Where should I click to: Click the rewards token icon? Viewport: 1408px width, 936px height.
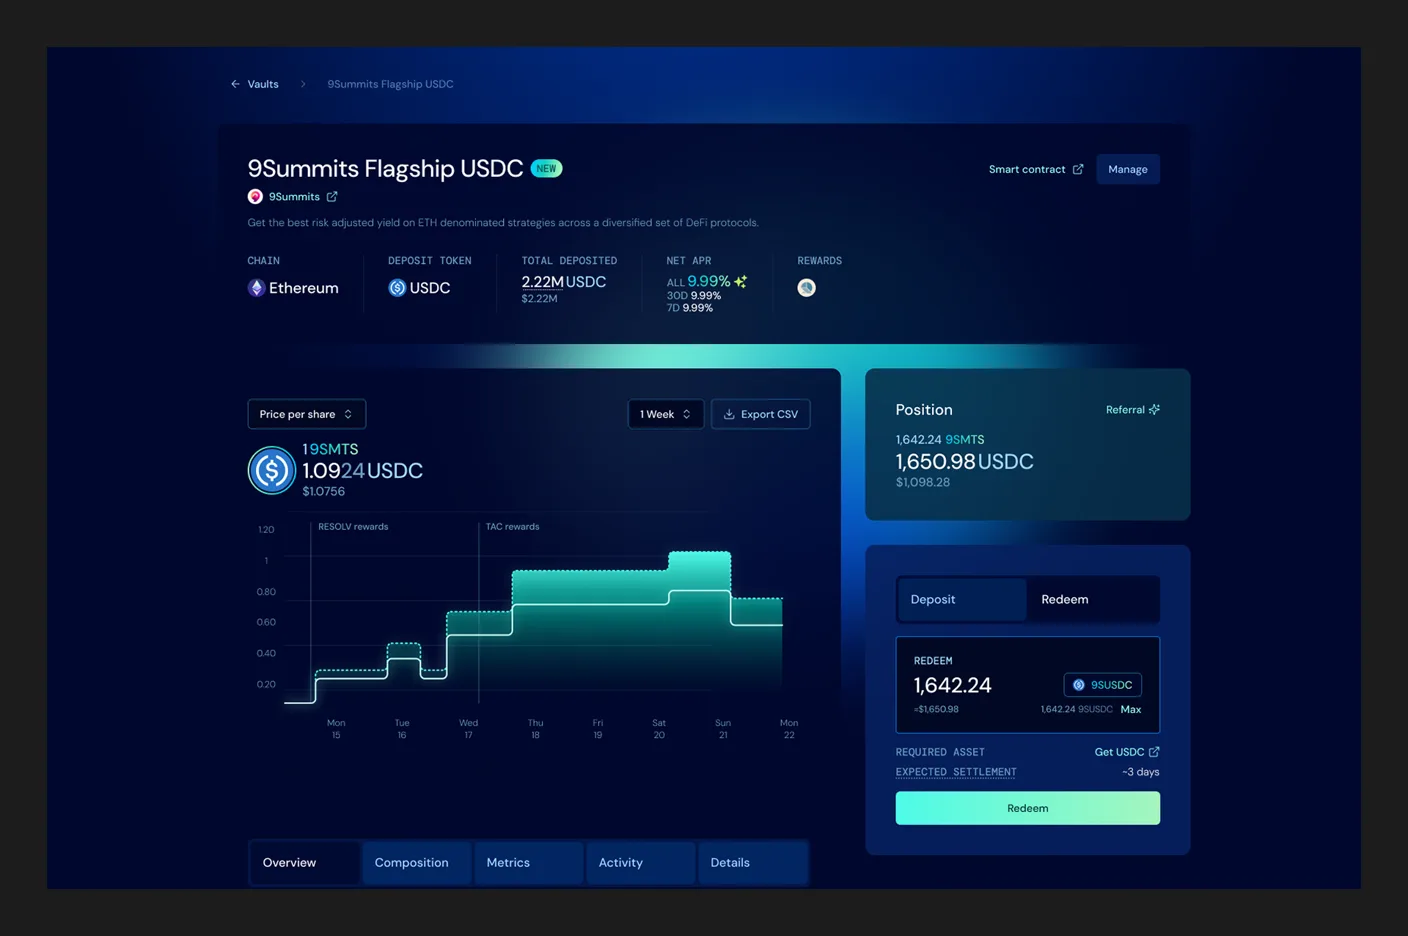click(806, 288)
